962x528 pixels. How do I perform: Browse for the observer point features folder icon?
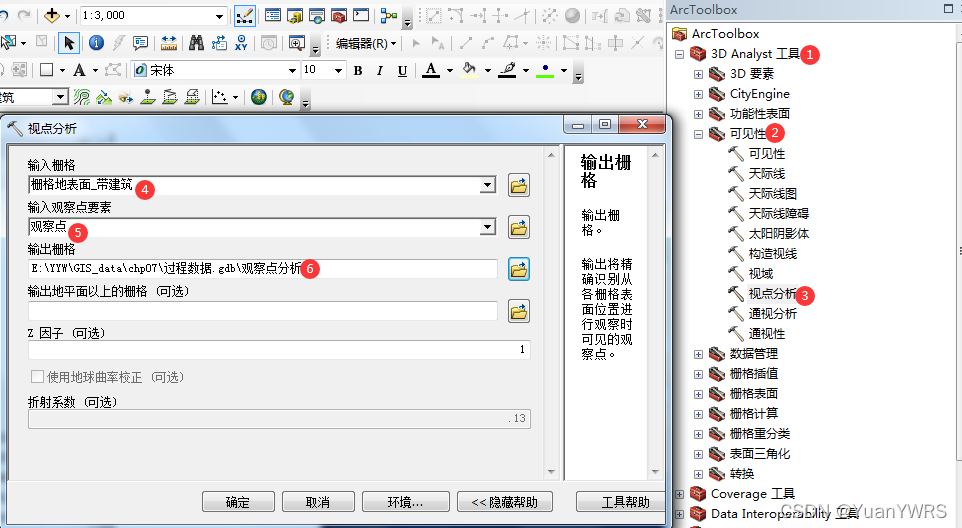coord(519,228)
